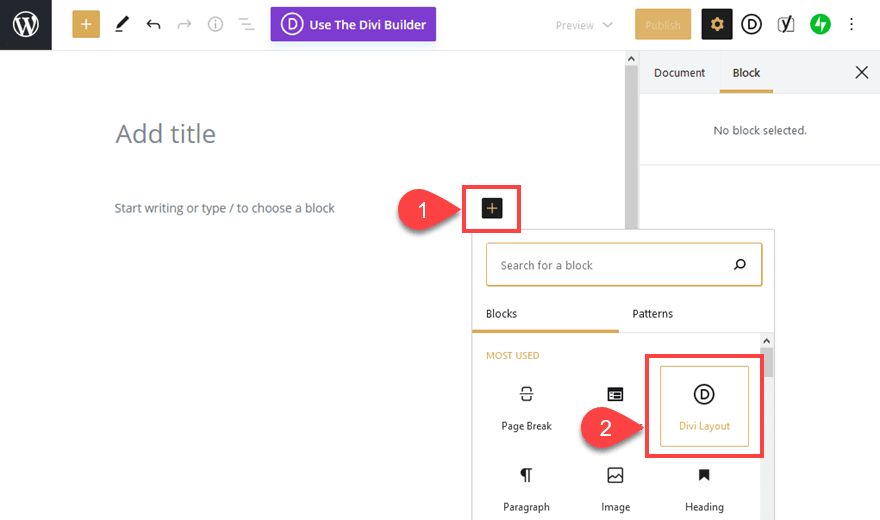Switch to the Document tab

(679, 73)
